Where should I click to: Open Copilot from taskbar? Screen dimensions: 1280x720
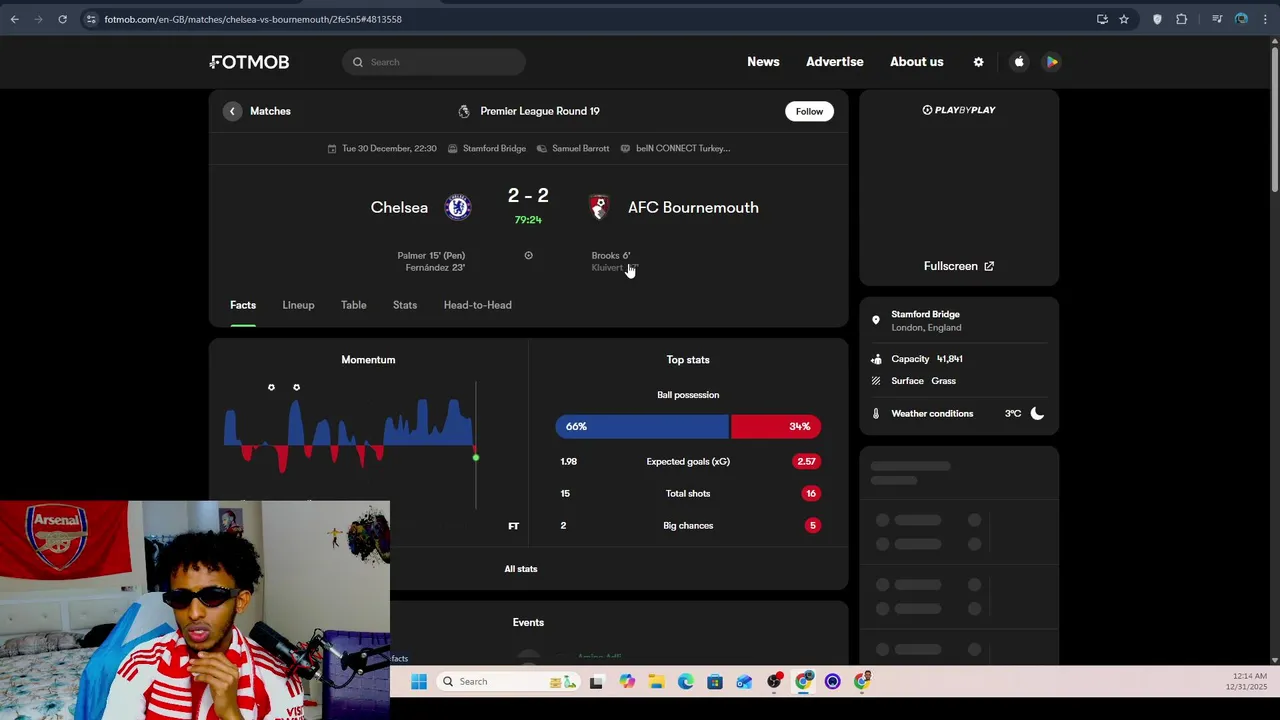click(627, 682)
